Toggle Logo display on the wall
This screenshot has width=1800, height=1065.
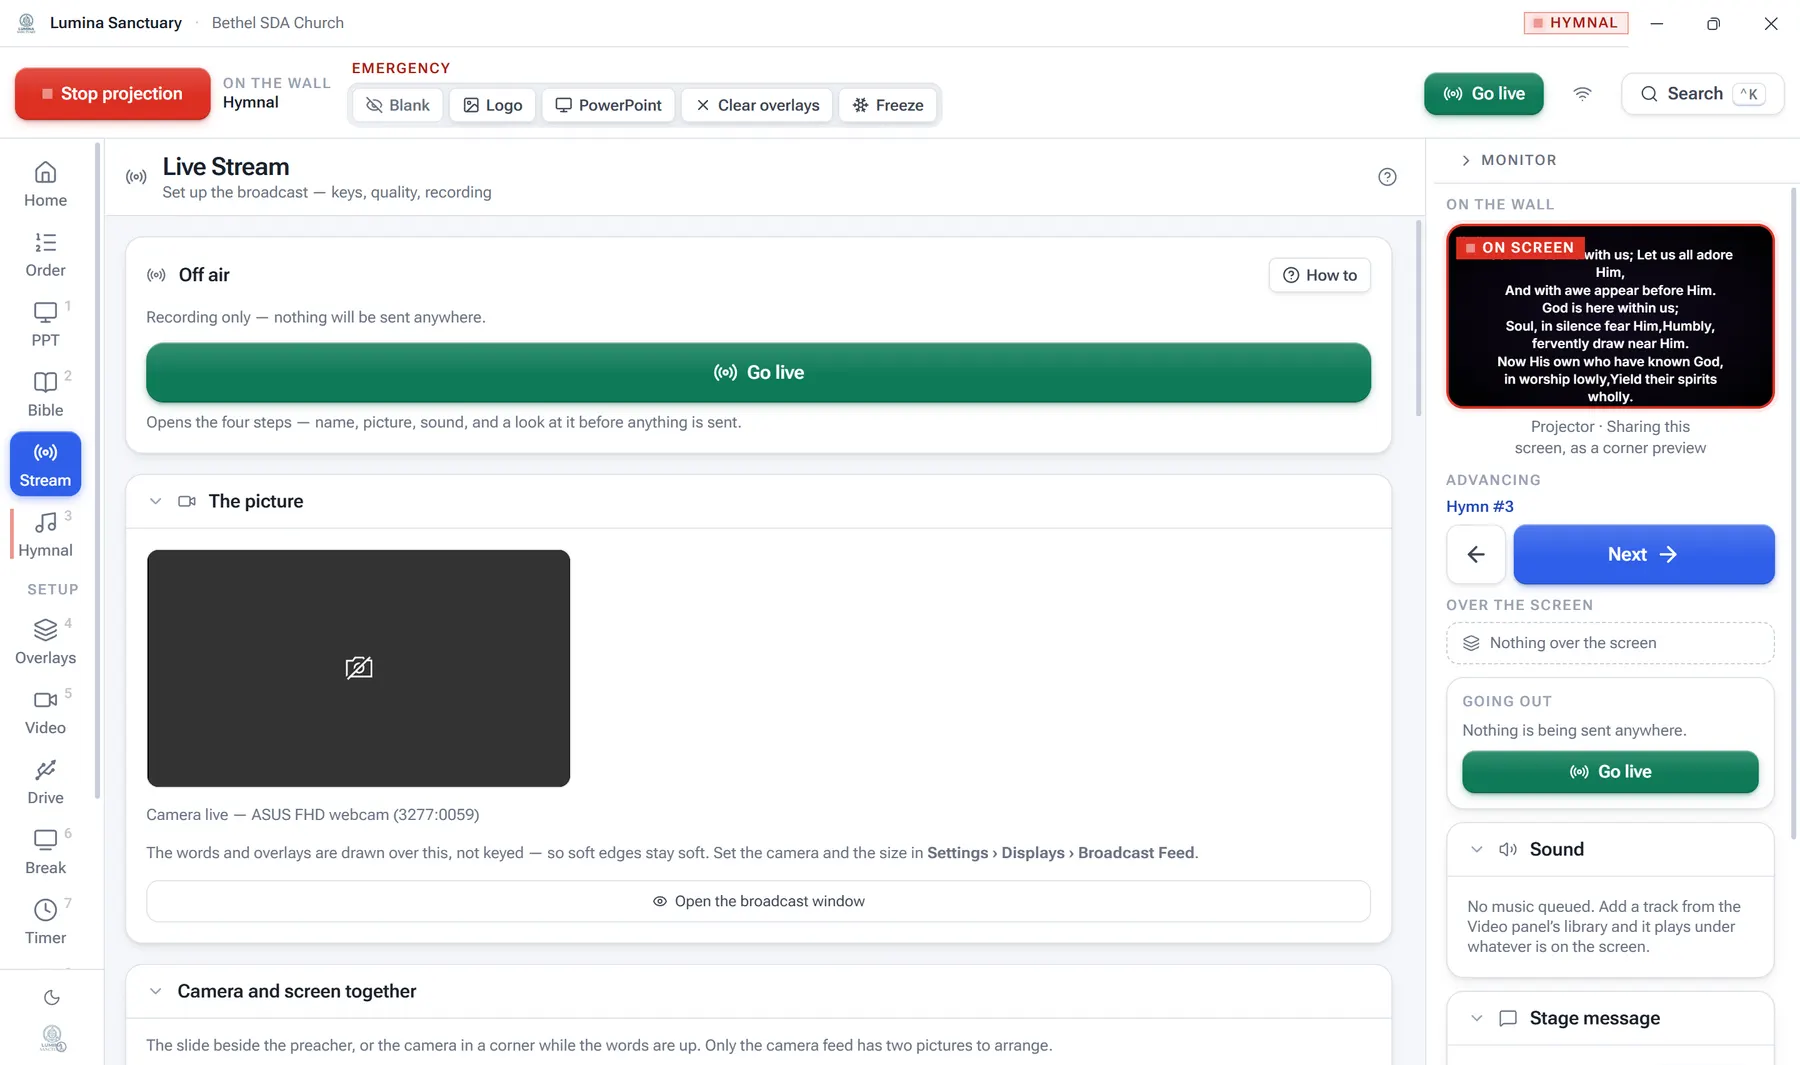(x=493, y=105)
